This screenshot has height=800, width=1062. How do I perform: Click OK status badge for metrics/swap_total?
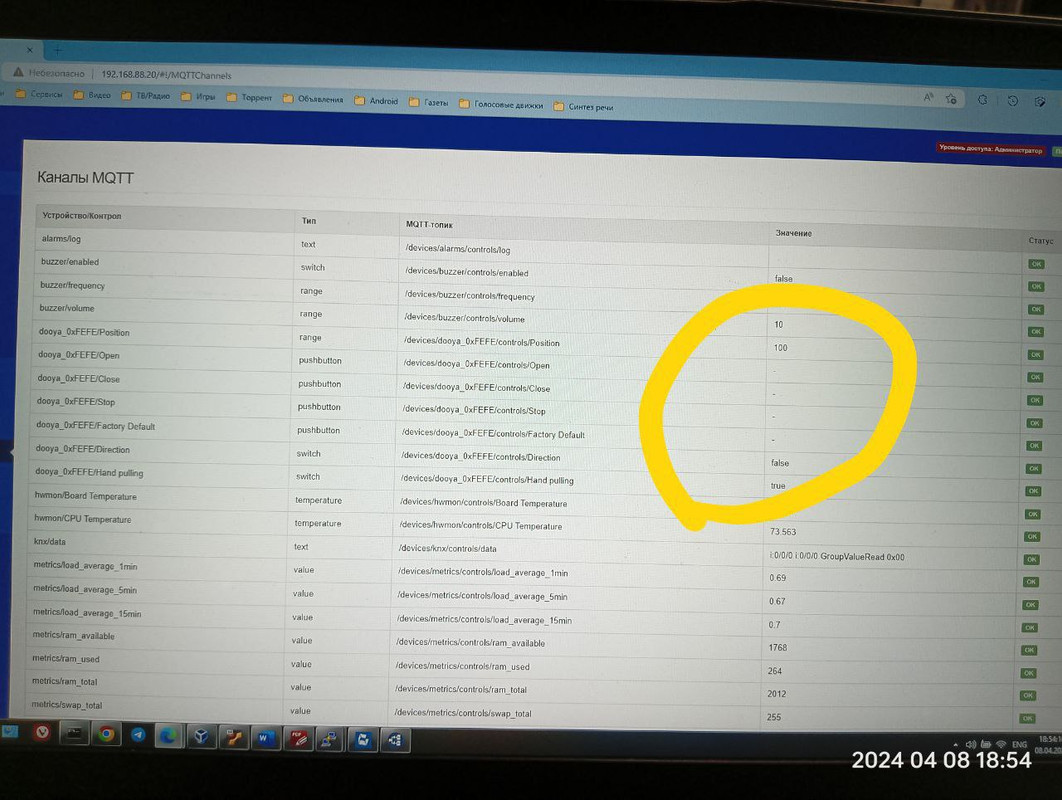[1027, 719]
